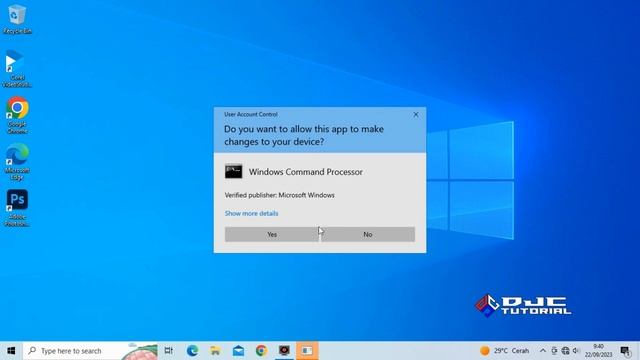Click No in the User Account Control dialog
This screenshot has height=360, width=640.
coord(368,234)
